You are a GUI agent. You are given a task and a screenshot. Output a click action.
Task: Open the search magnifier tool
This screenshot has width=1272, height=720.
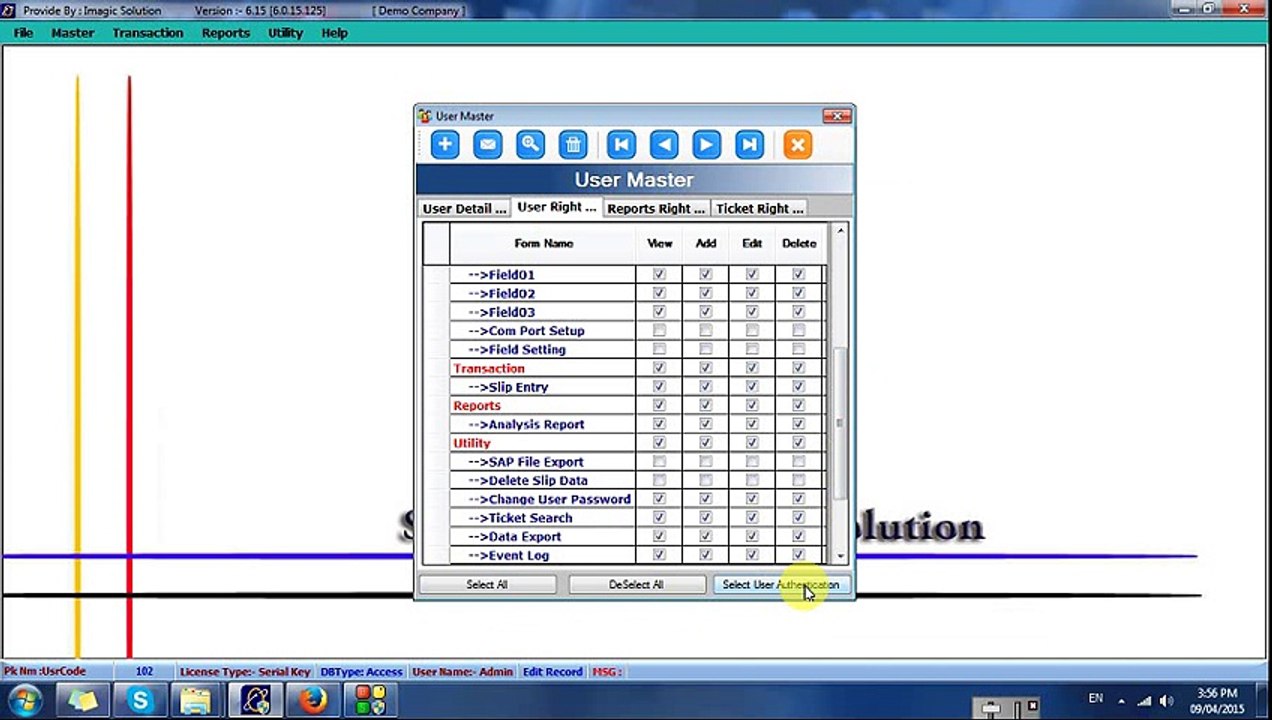tap(531, 145)
